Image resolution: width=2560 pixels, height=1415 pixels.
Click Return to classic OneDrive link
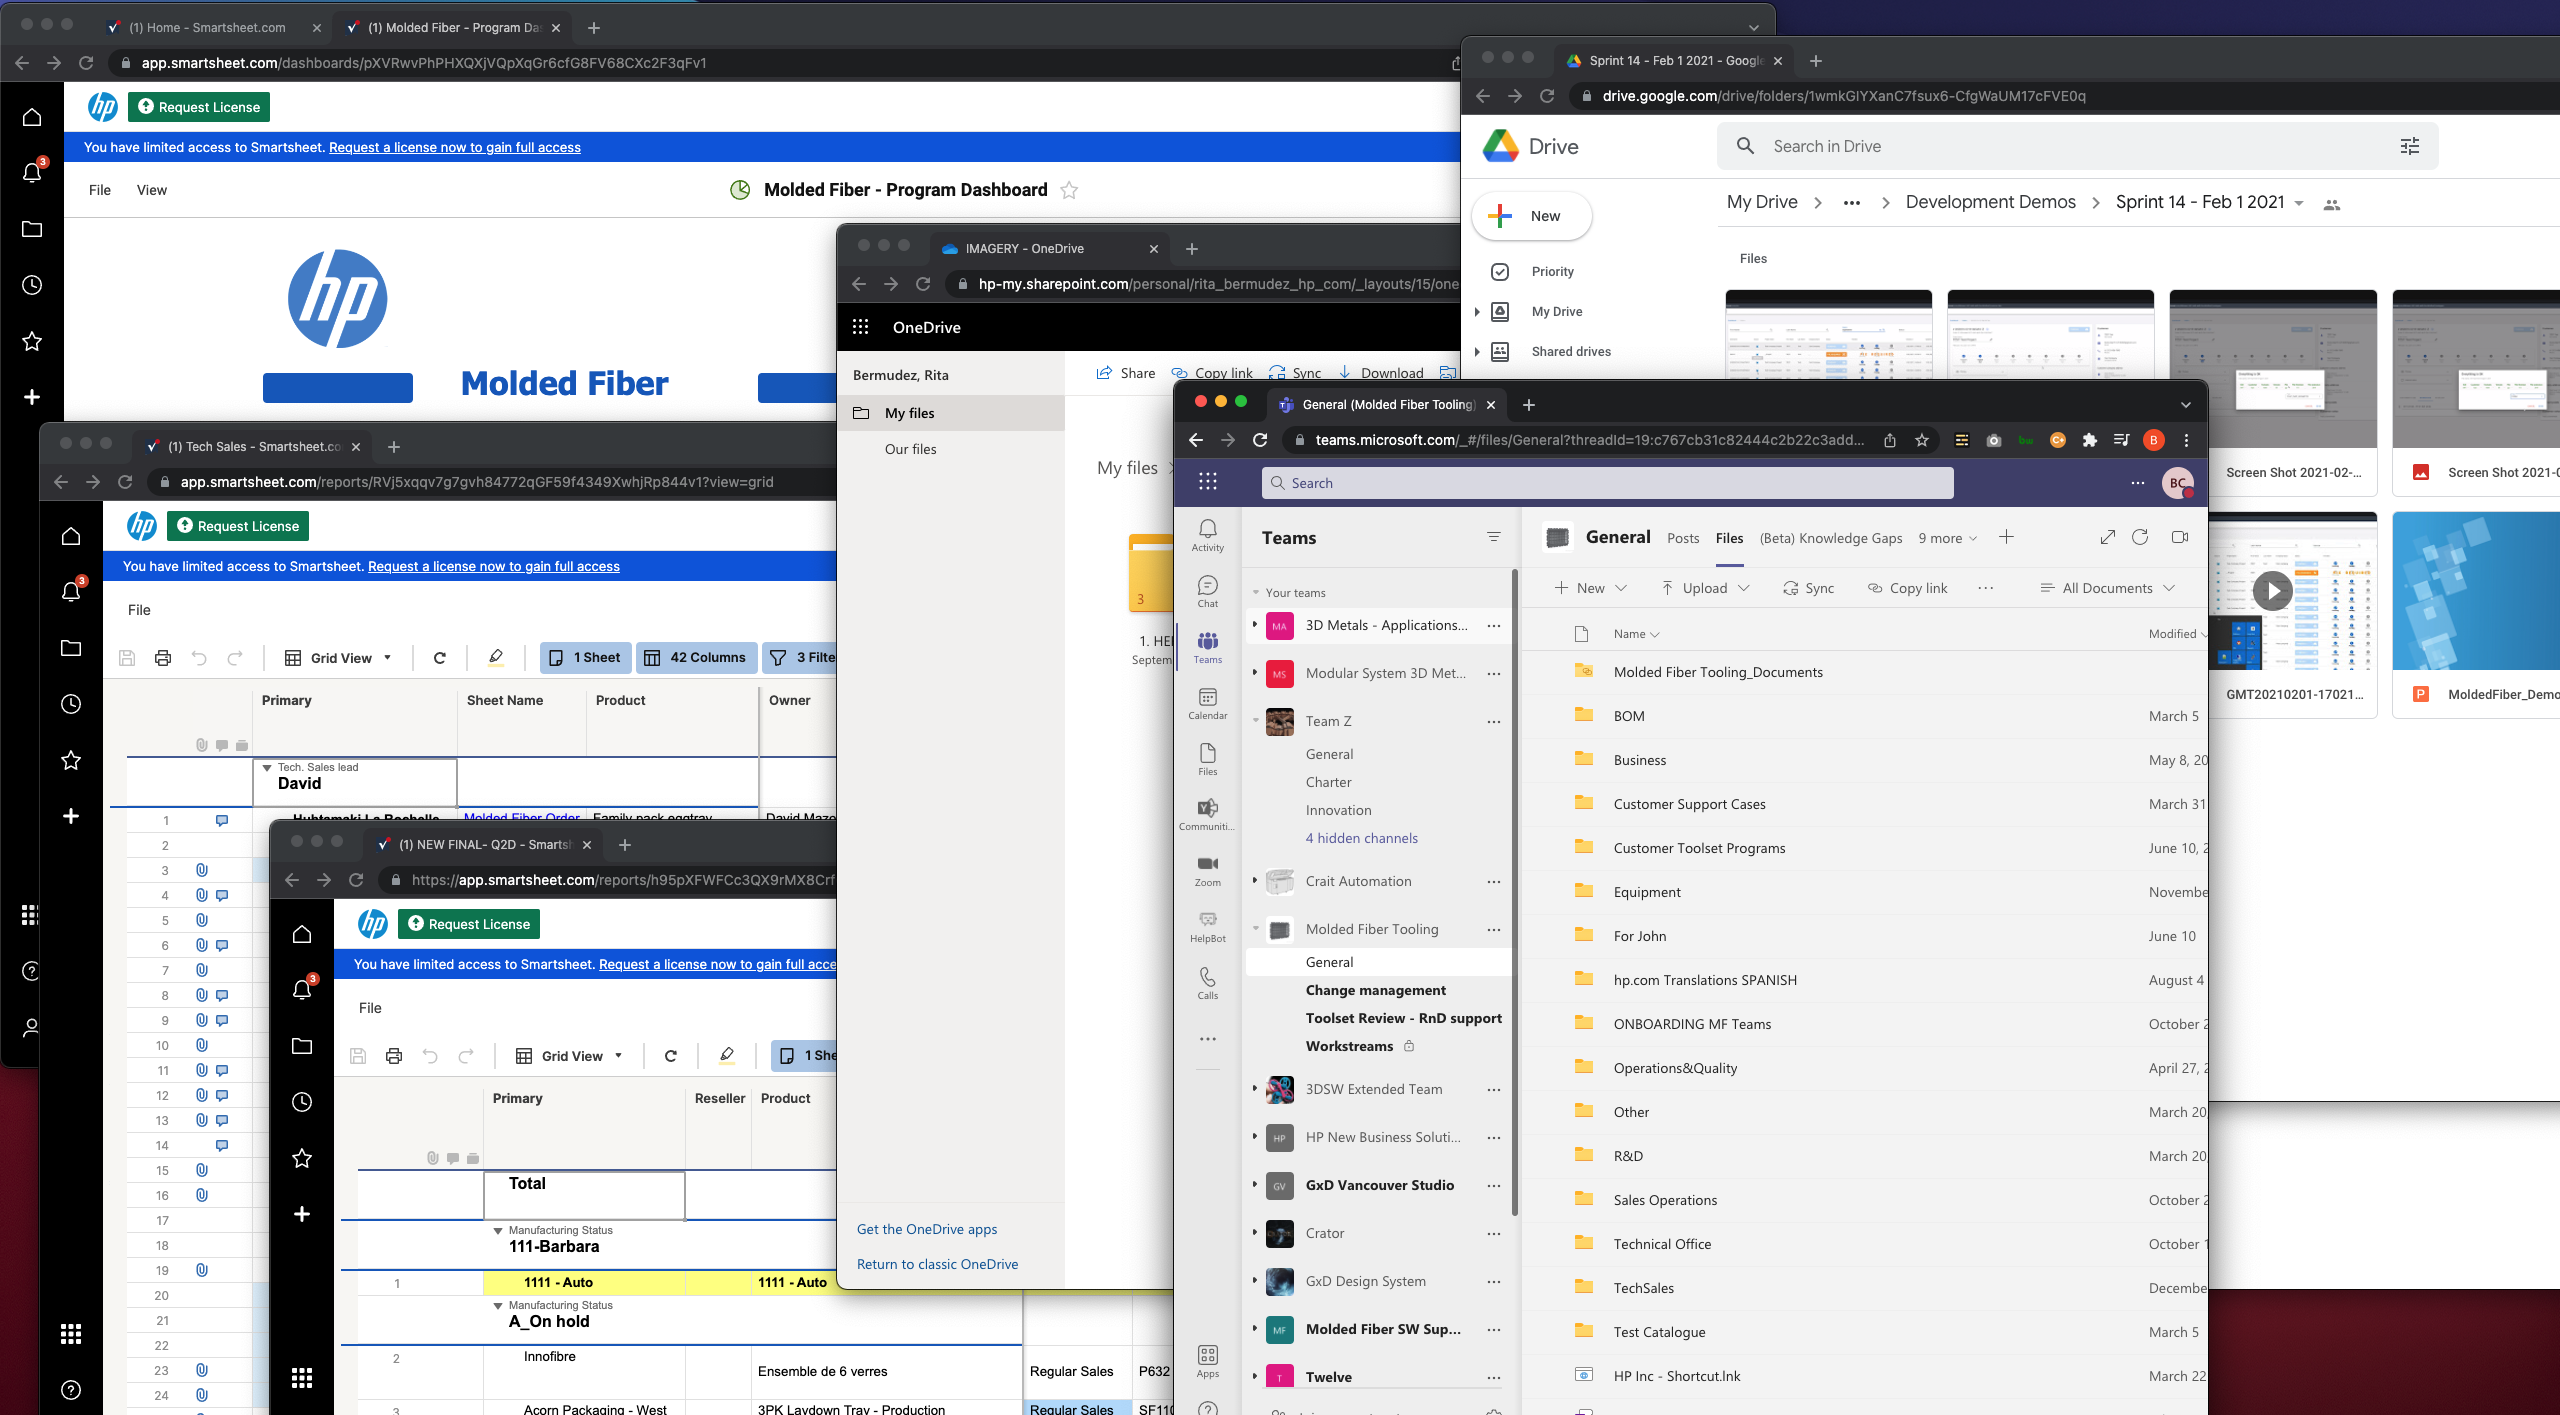(x=937, y=1264)
